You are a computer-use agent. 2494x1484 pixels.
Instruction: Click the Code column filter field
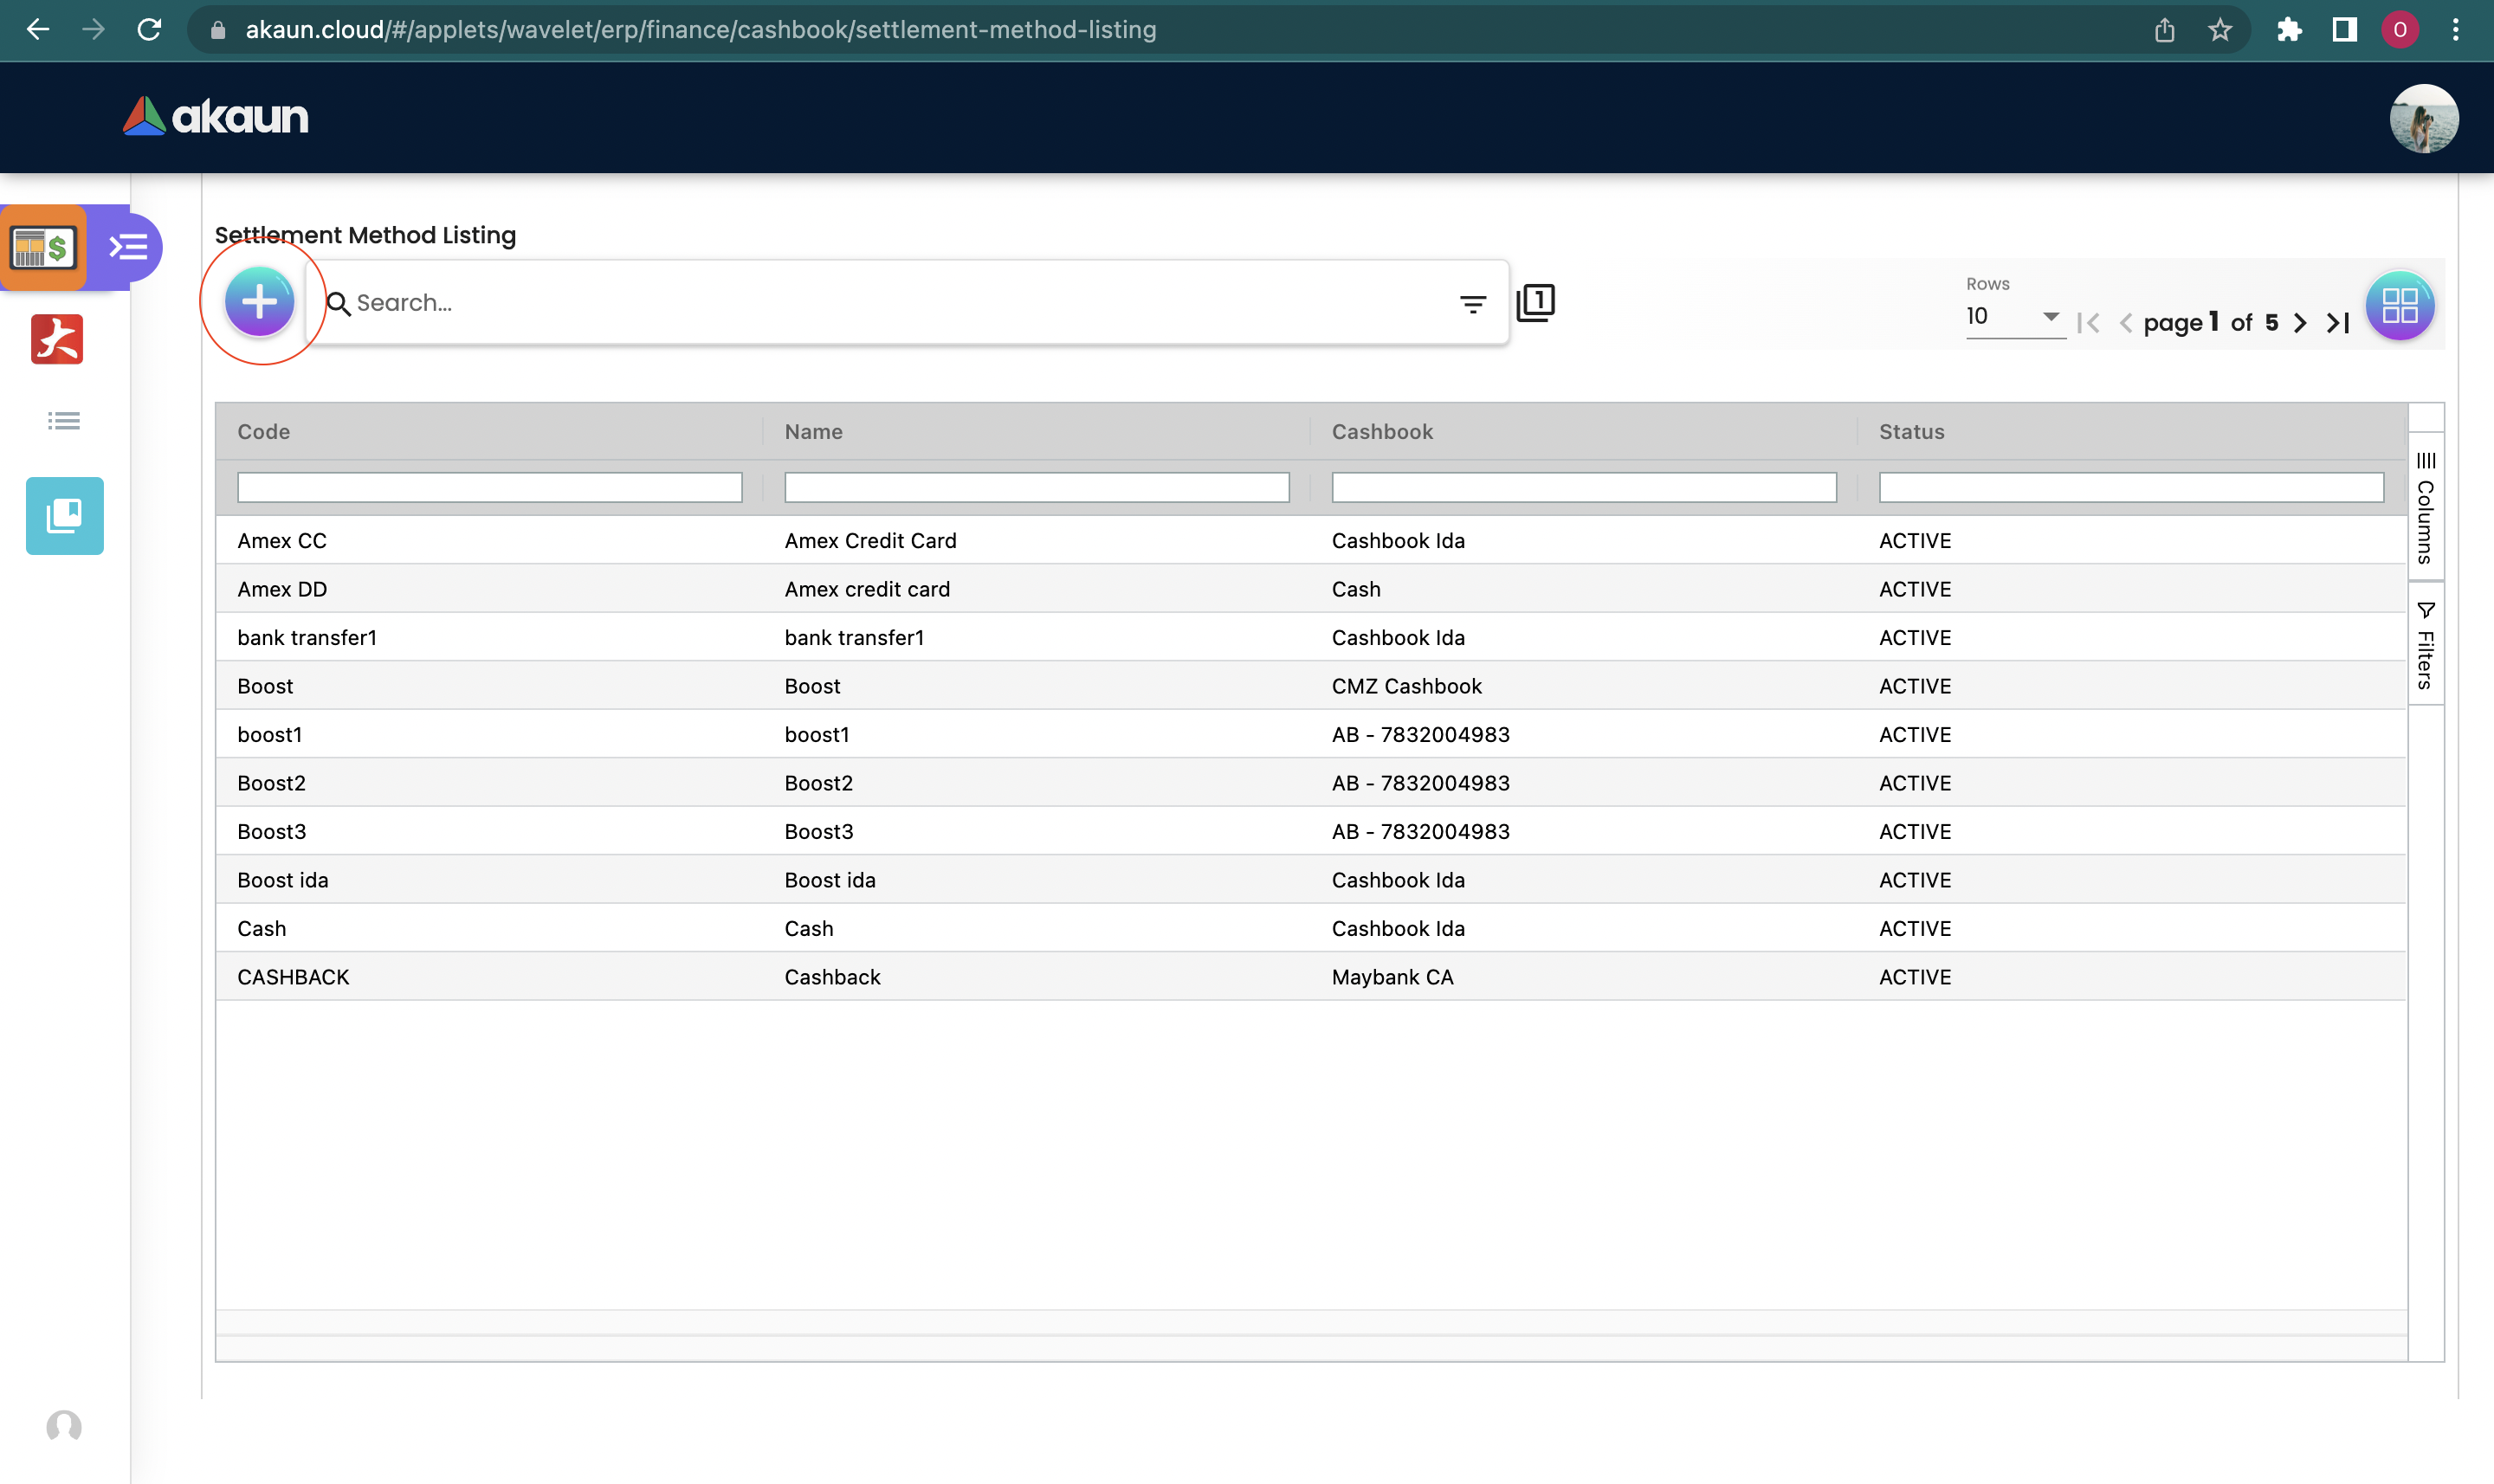tap(489, 488)
